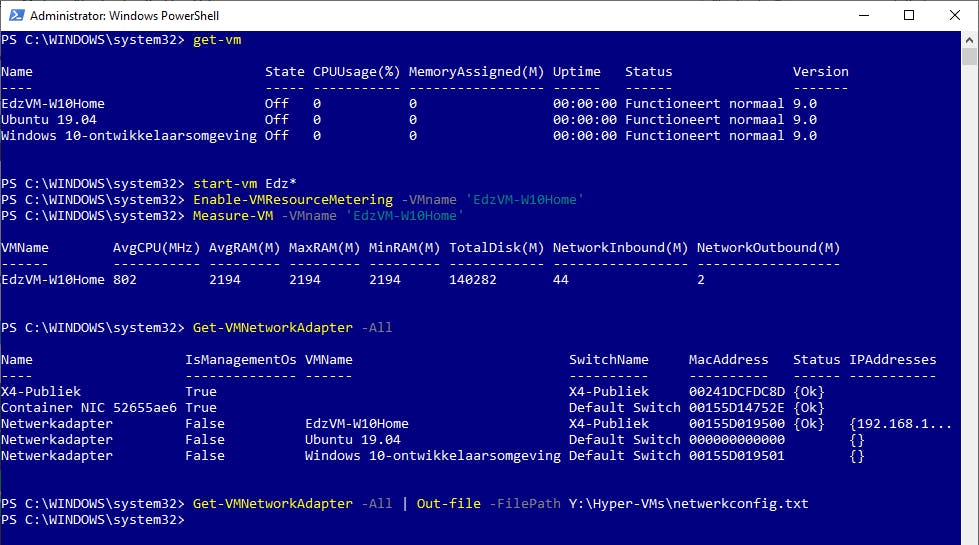Click the AvgCPU value '802'

125,280
